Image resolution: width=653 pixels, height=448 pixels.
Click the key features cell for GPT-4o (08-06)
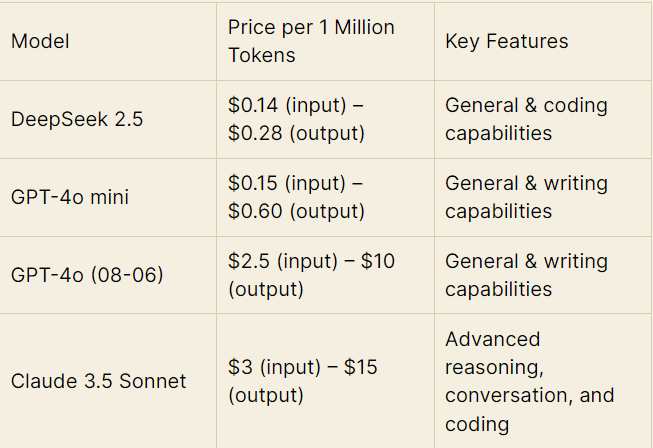[526, 275]
